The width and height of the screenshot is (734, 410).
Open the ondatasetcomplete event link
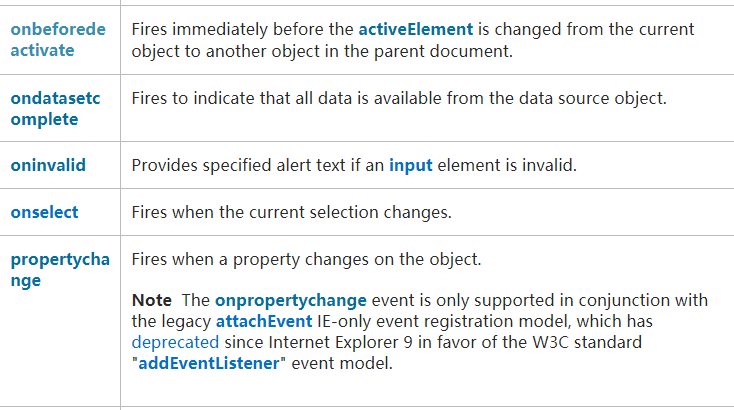55,109
